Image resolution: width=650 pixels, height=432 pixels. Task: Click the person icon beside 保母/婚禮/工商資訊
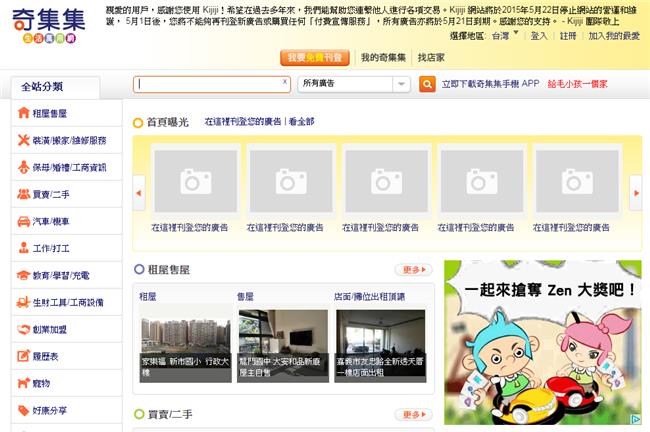(24, 167)
